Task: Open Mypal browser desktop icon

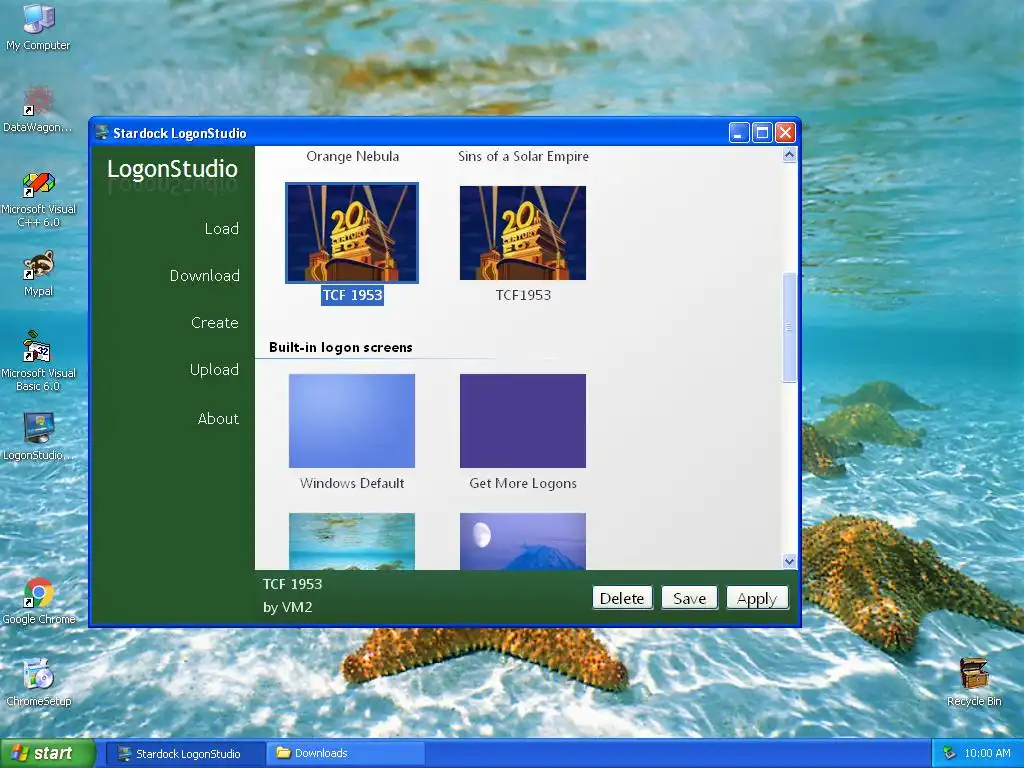Action: 38,274
